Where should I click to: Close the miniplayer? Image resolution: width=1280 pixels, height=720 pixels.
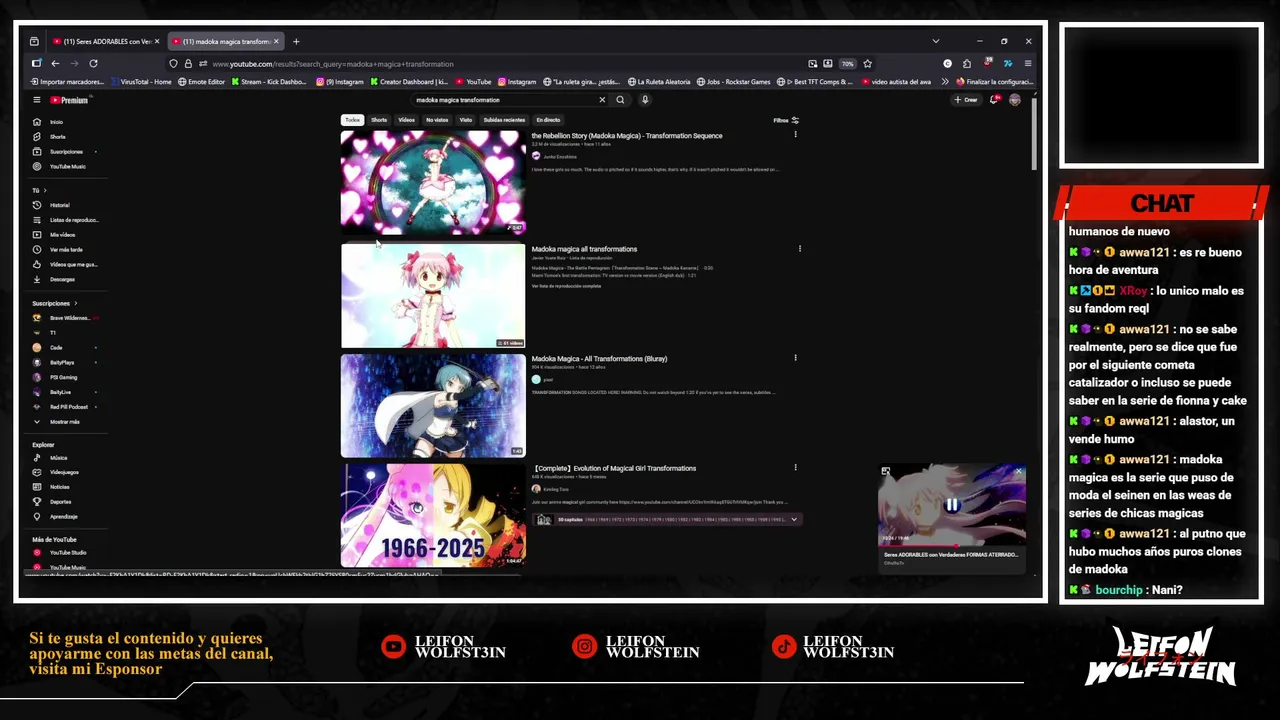[1019, 471]
